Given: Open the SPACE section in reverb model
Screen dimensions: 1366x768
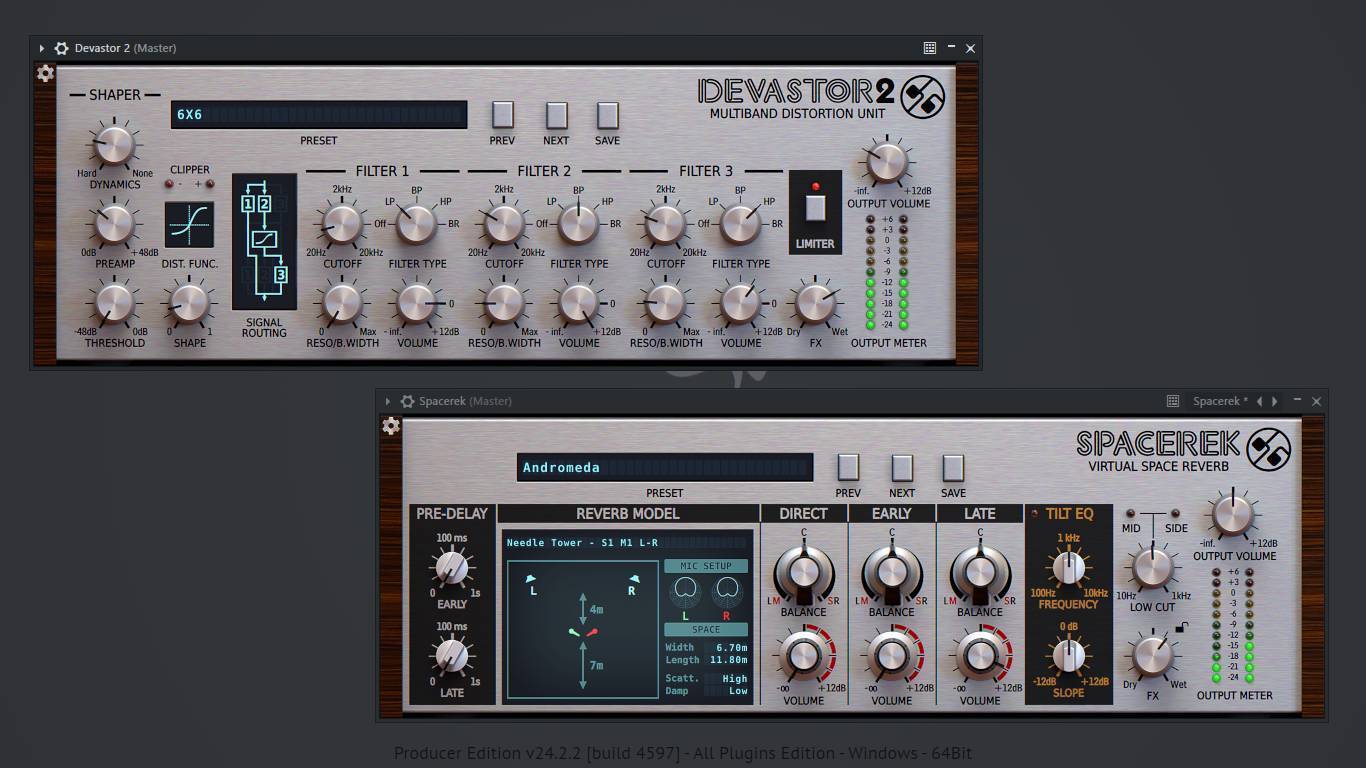Looking at the screenshot, I should tap(706, 630).
